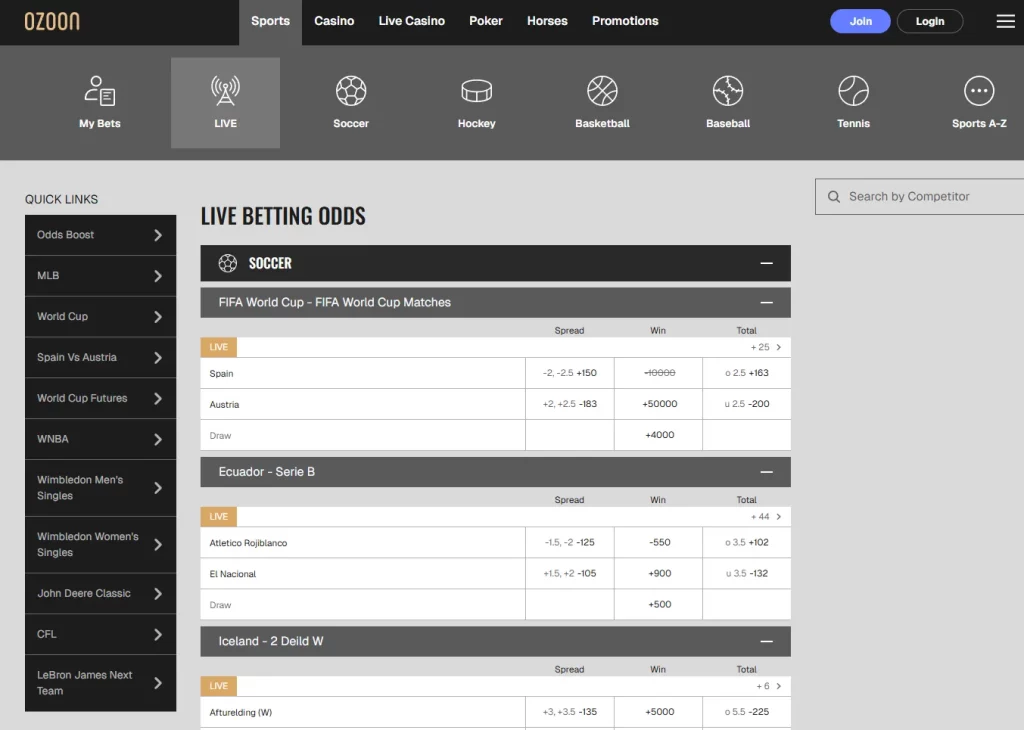Open World Cup quick link

click(101, 317)
